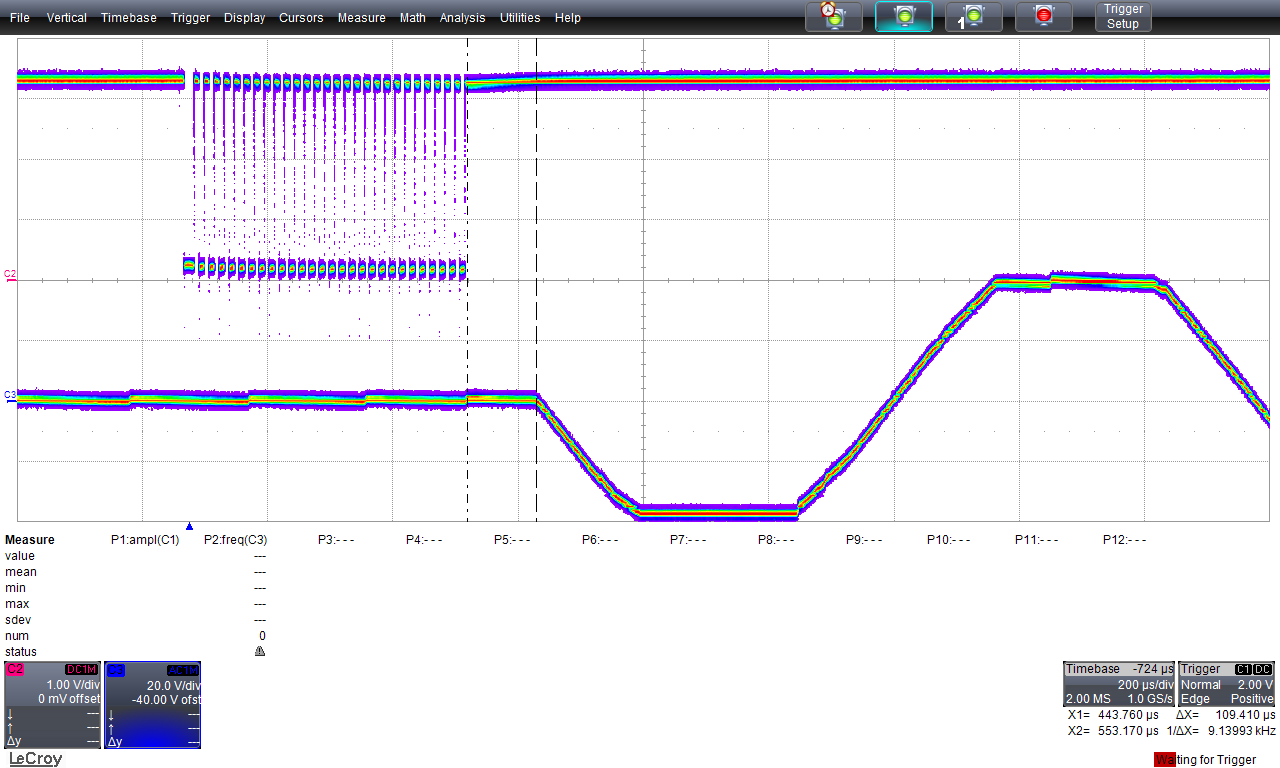Open the Analysis menu
The image size is (1280, 768).
coord(462,18)
